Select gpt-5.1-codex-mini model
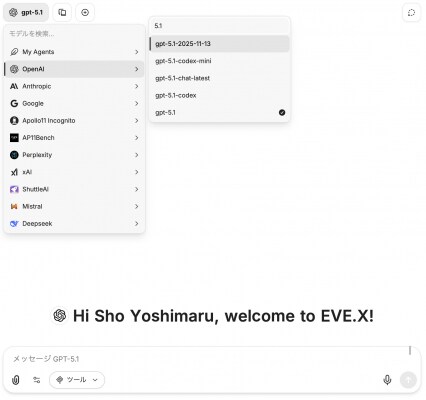This screenshot has width=426, height=400. click(x=220, y=61)
